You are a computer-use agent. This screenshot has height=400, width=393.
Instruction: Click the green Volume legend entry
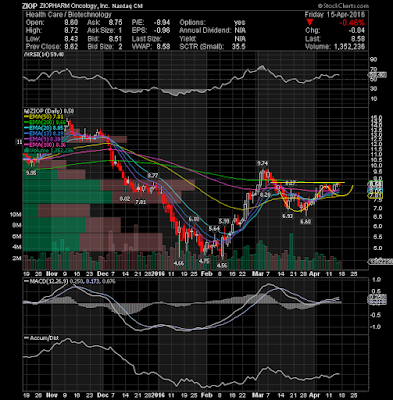49,150
